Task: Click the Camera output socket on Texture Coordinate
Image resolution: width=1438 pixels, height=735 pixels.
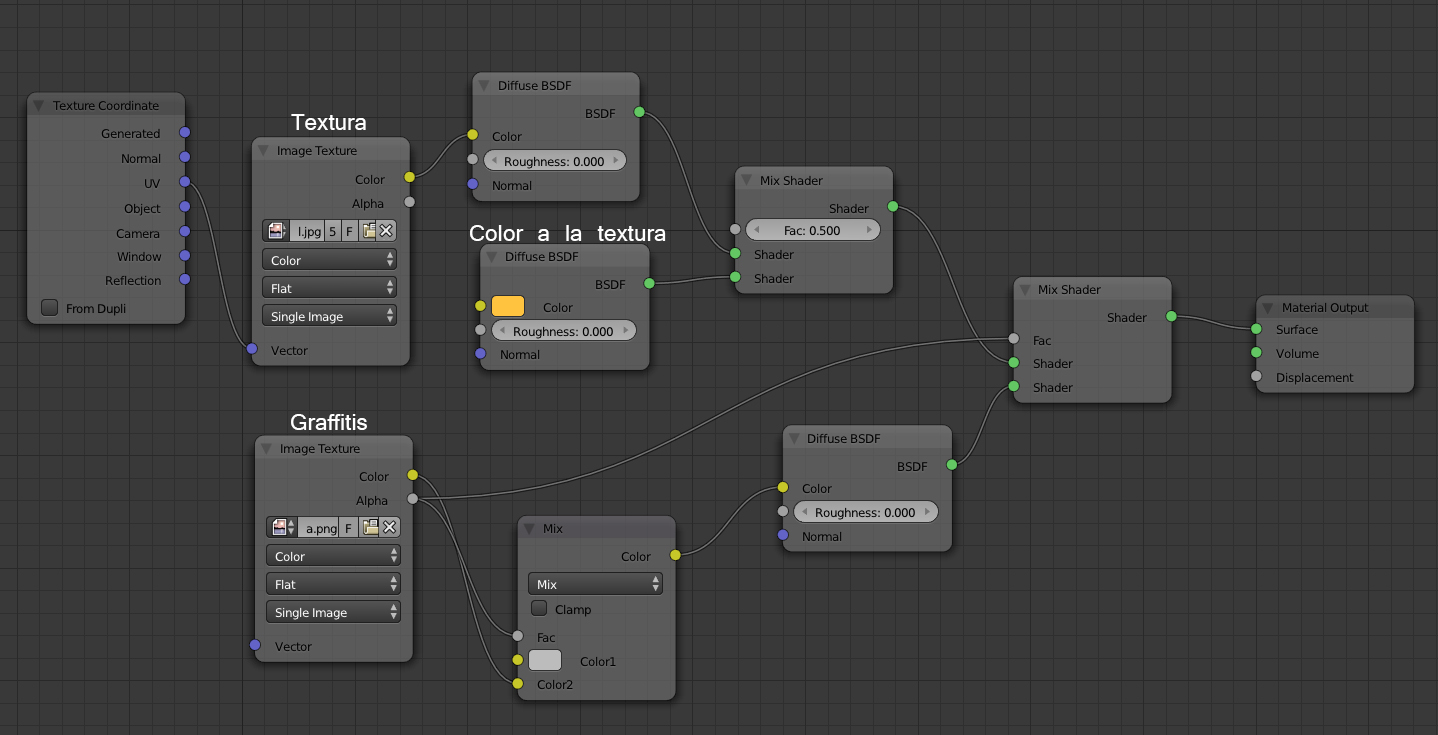Action: [x=184, y=232]
